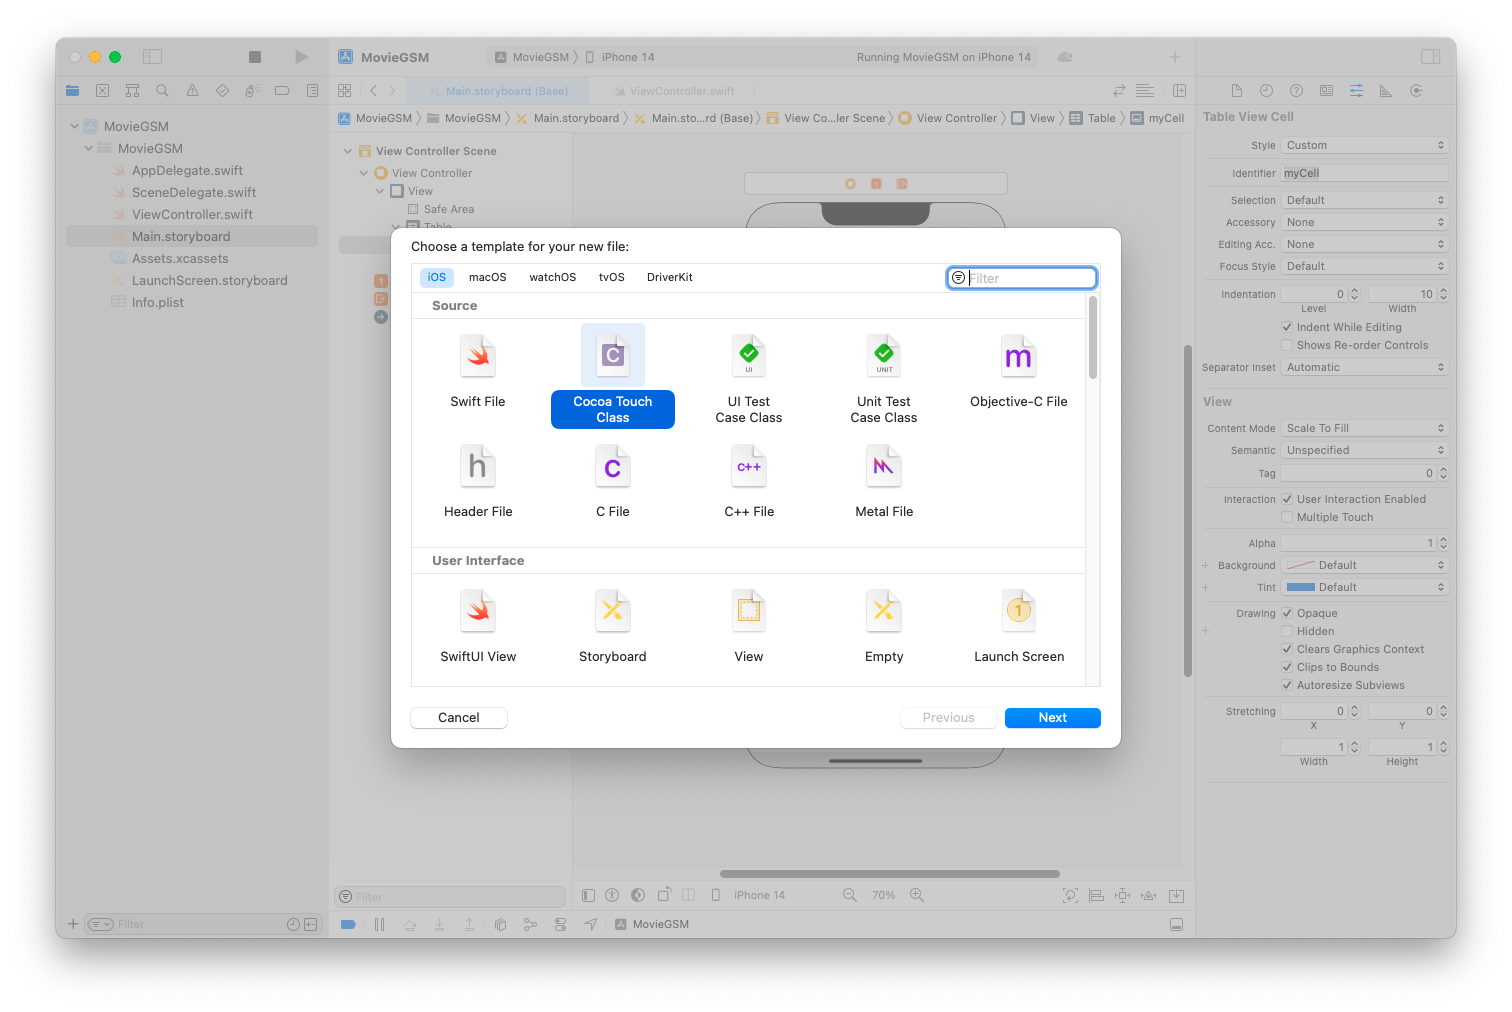Open the Issue navigator warning icon
1512x1012 pixels.
(x=192, y=91)
